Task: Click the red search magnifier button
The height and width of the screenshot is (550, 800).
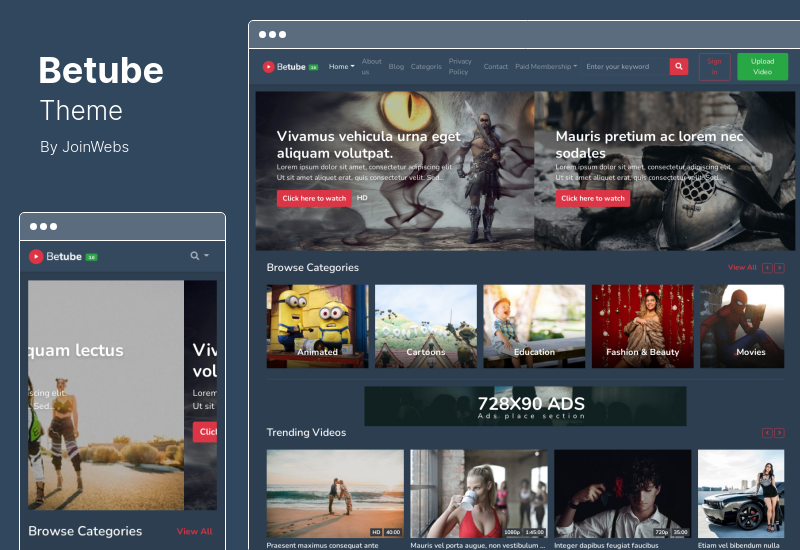Action: [679, 66]
